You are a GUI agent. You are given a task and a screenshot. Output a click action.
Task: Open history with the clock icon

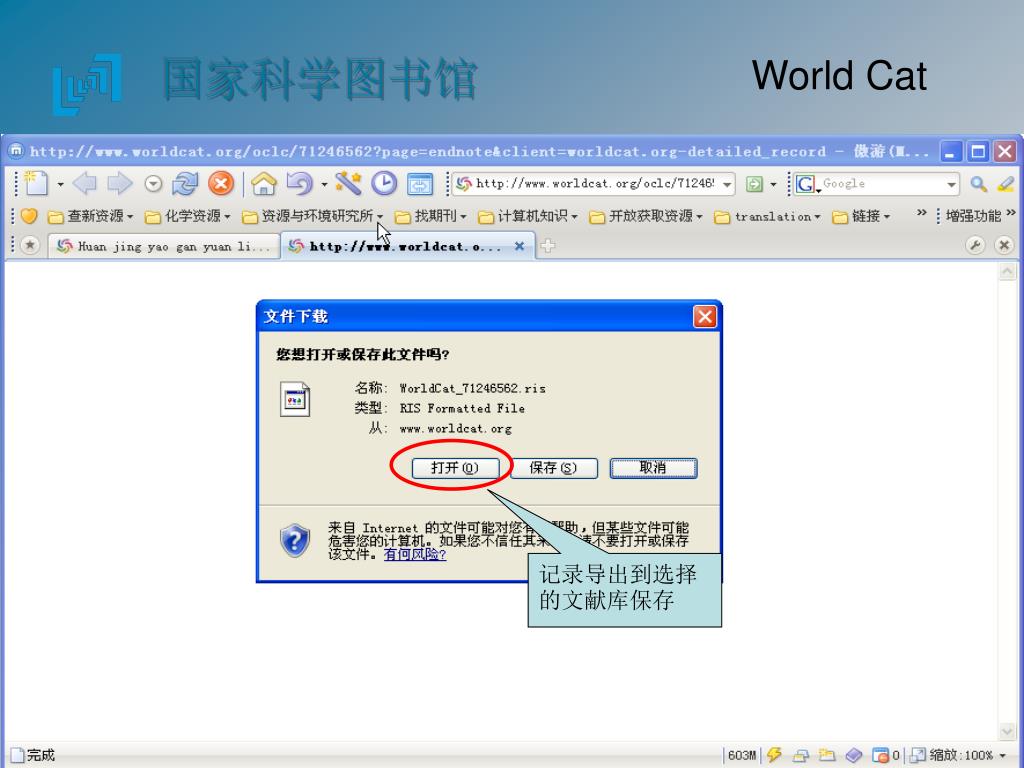point(384,184)
